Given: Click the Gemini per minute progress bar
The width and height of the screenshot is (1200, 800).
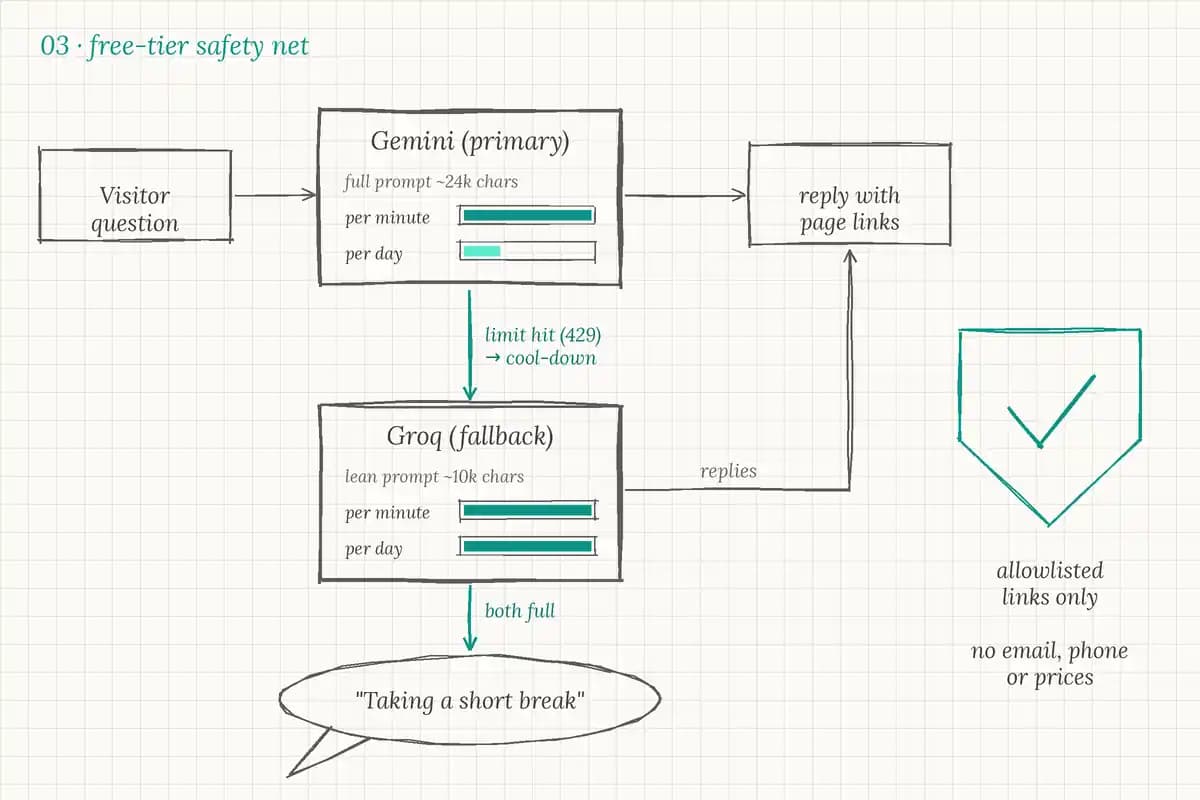Looking at the screenshot, I should point(527,215).
